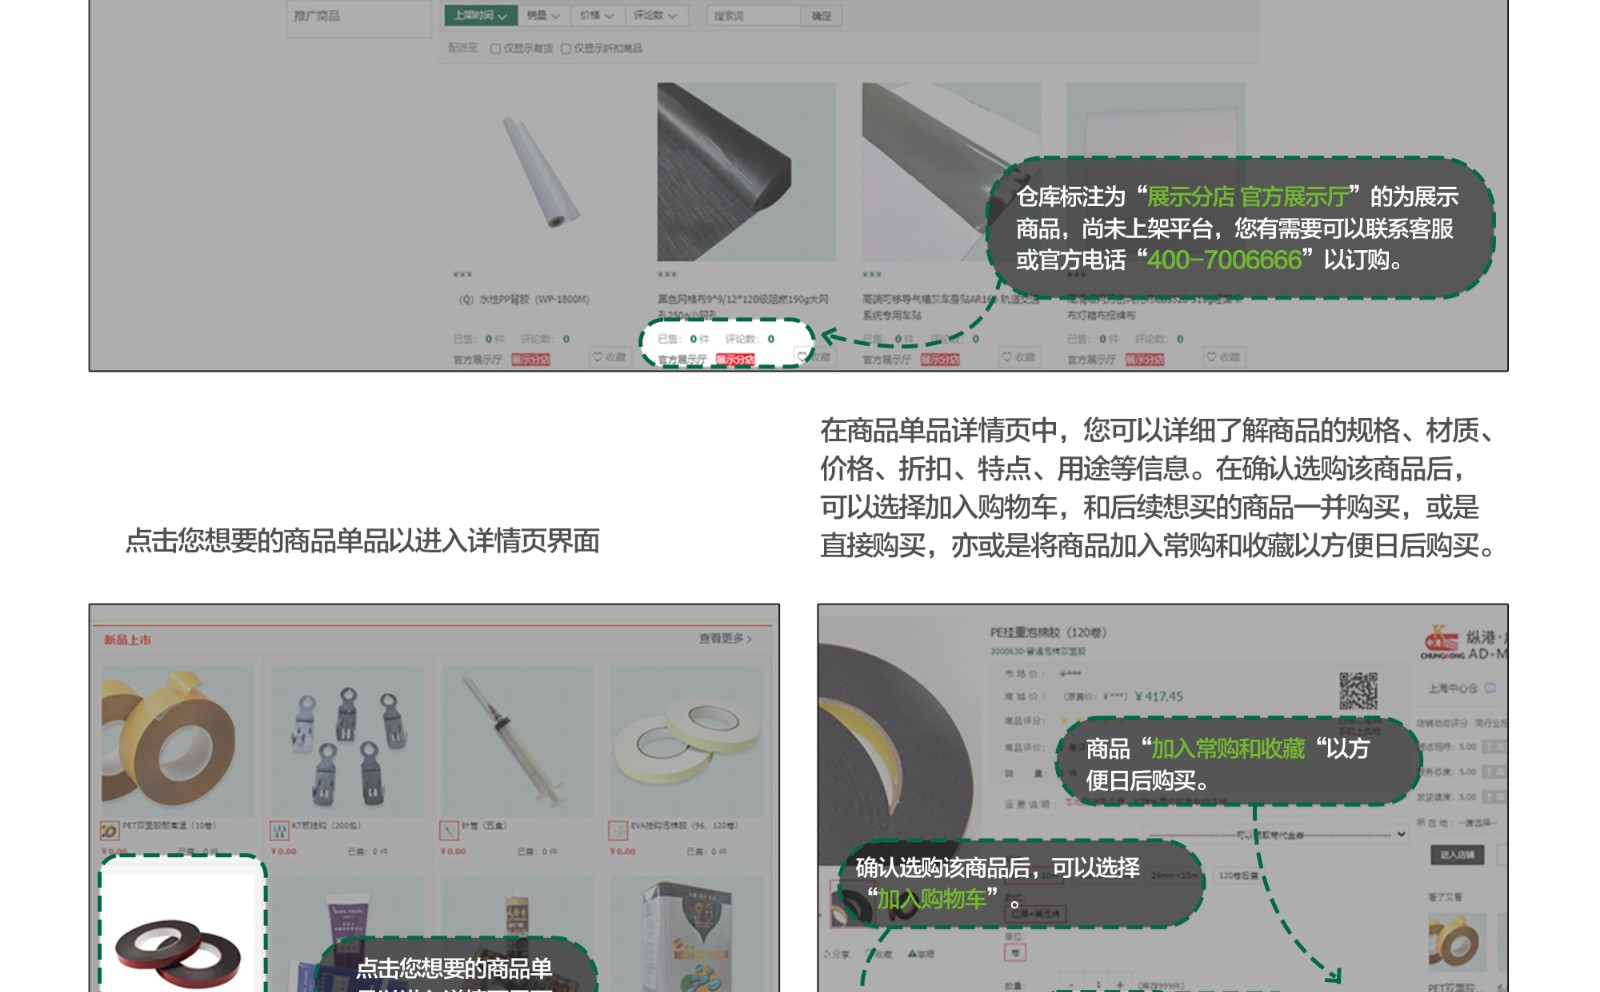Screen dimensions: 1600x992
Task: Open the 价格 sort dropdown
Action: point(597,15)
